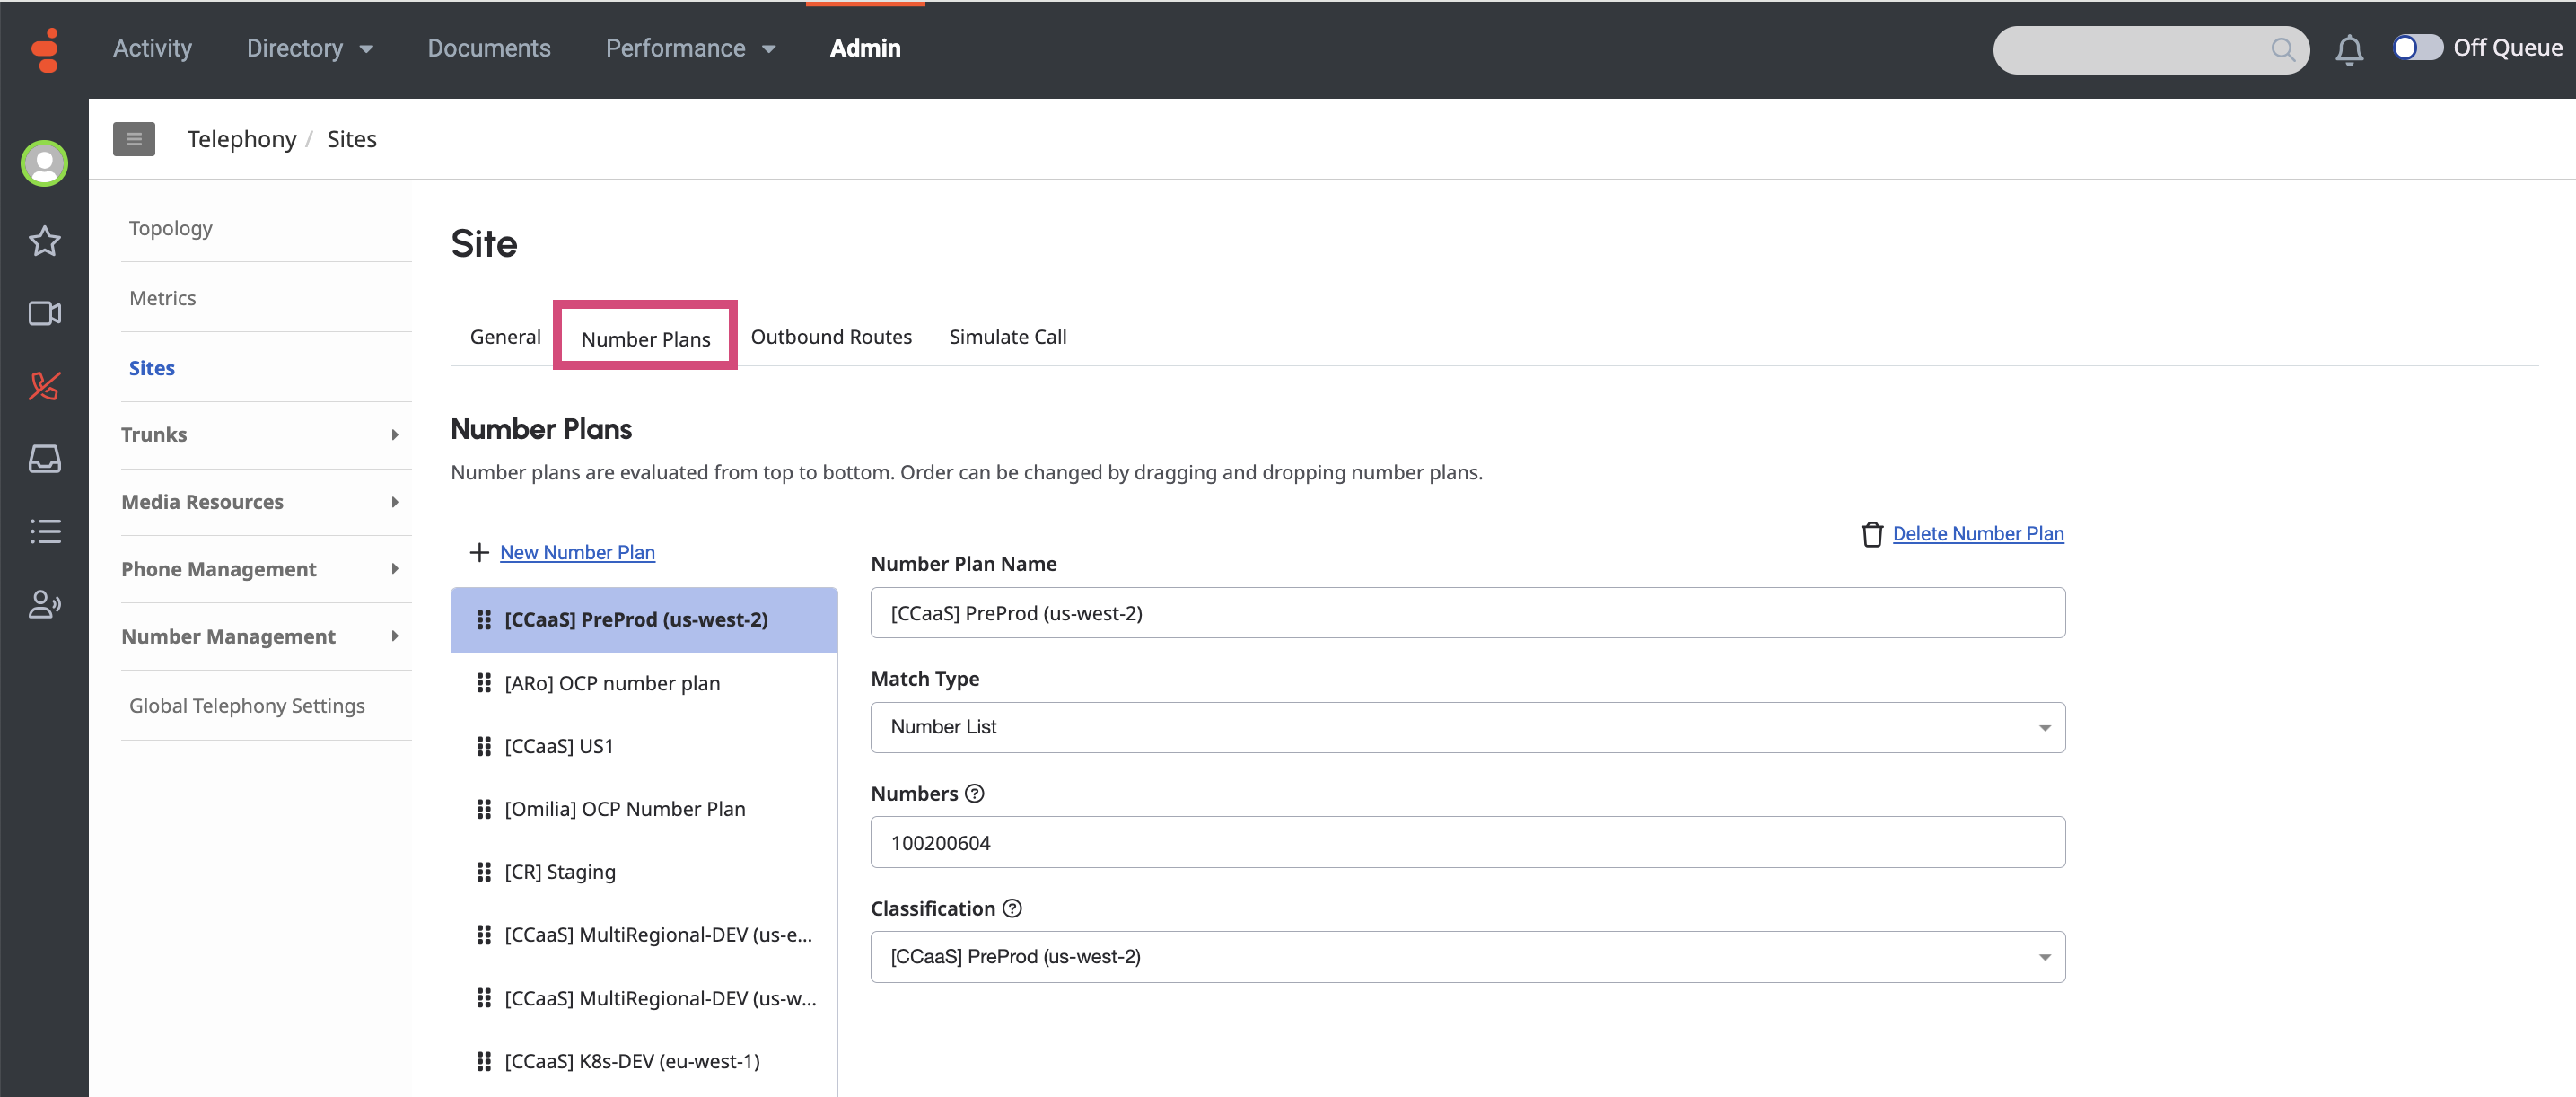The width and height of the screenshot is (2576, 1097).
Task: Collapse the admin menu with hamburger button
Action: click(134, 139)
